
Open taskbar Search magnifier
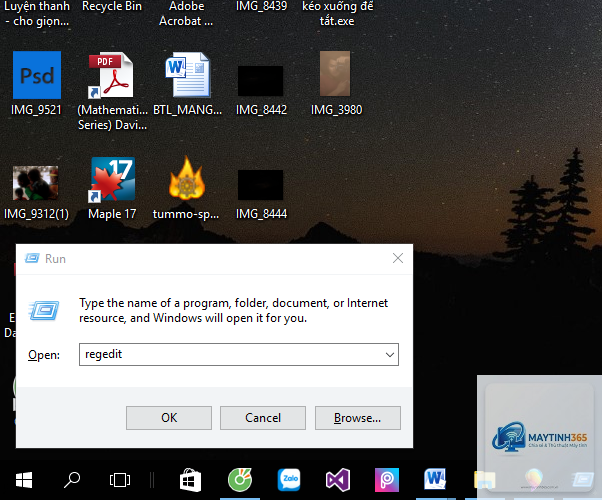pos(72,480)
